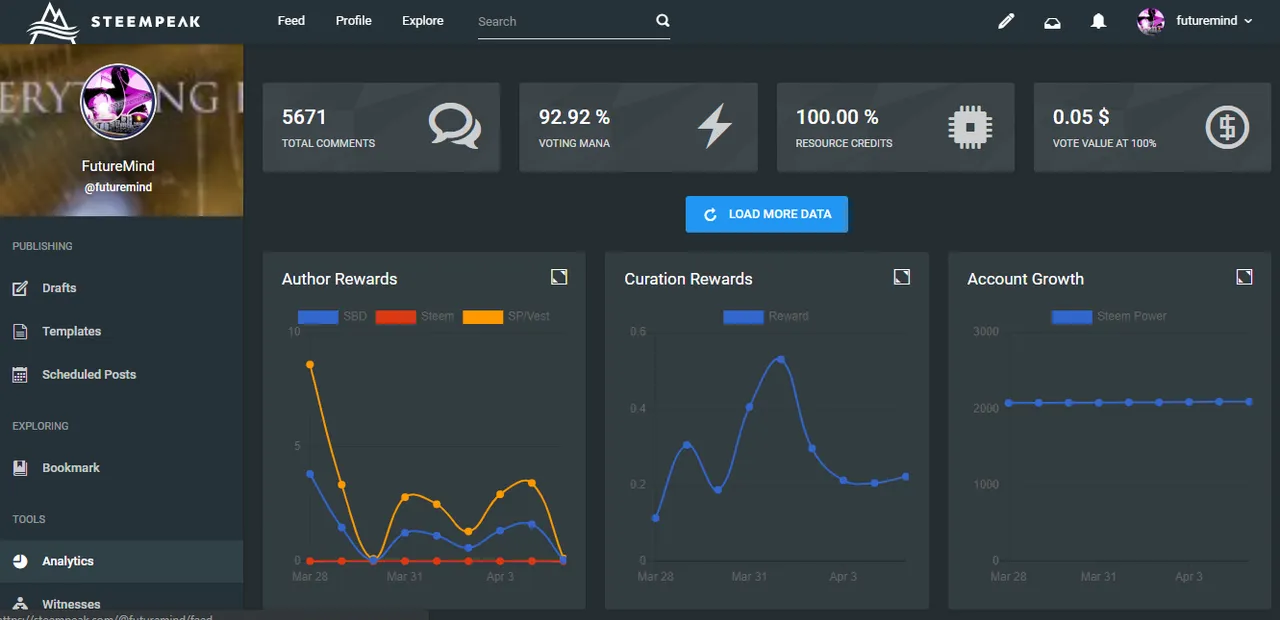Click the pencil compose post icon
The height and width of the screenshot is (620, 1280).
pyautogui.click(x=1006, y=21)
